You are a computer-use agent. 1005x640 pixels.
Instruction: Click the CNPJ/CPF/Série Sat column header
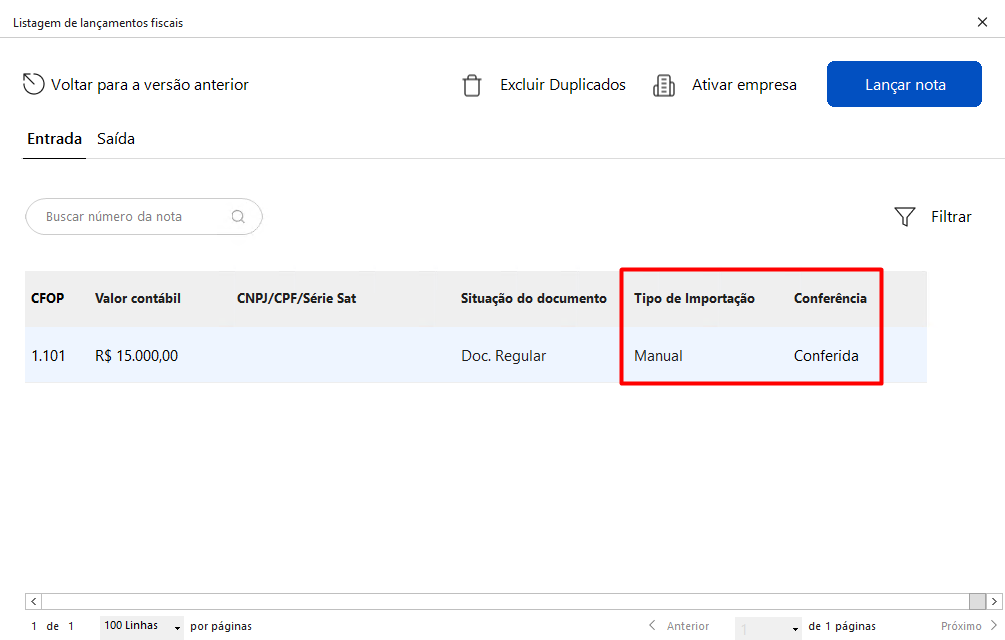(x=296, y=299)
